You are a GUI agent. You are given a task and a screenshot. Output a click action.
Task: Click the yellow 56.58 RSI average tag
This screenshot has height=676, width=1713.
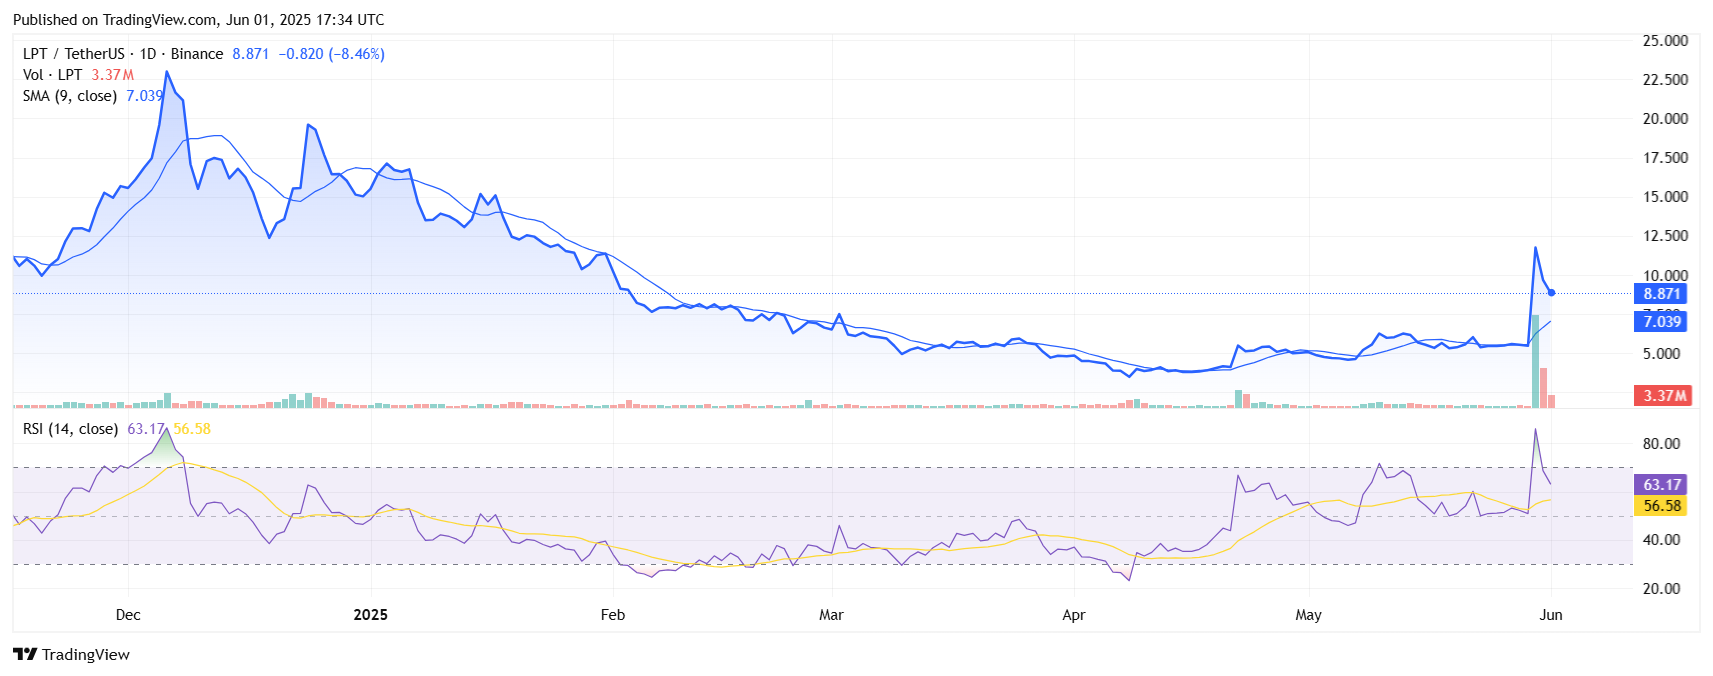coord(1660,506)
